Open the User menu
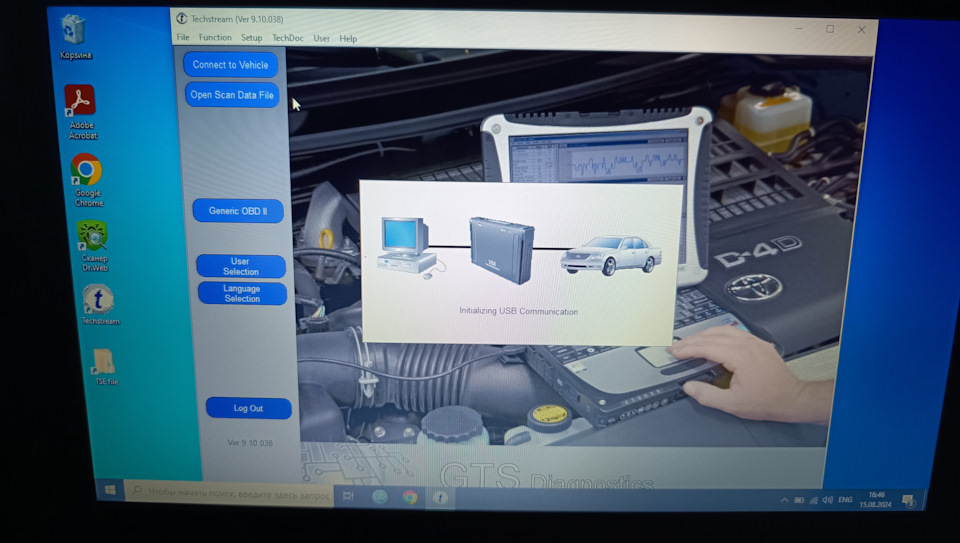 coord(321,39)
